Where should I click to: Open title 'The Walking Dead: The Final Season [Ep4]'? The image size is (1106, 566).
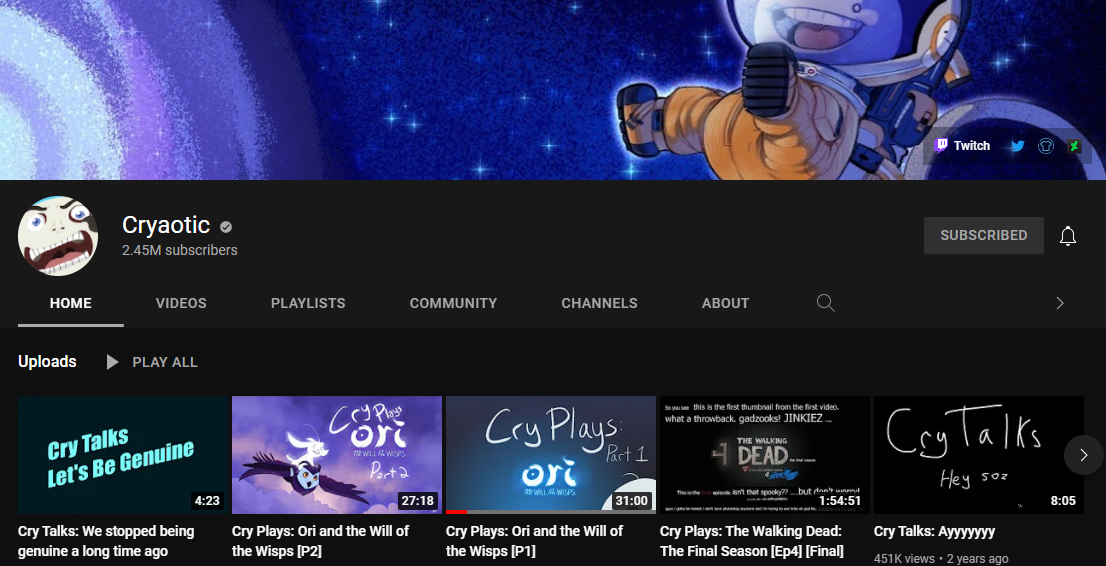click(x=752, y=541)
